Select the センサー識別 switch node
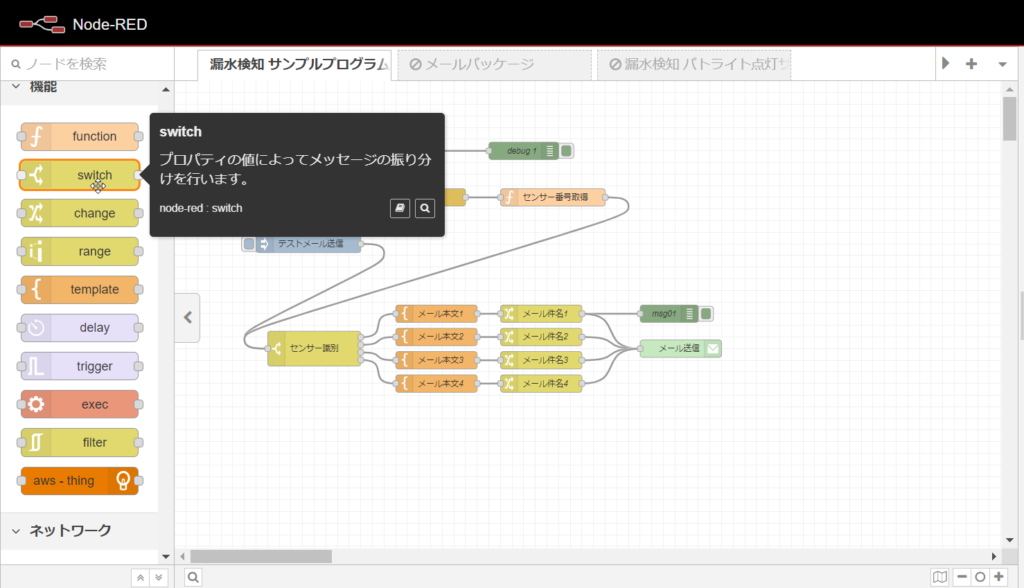This screenshot has height=588, width=1024. (314, 348)
